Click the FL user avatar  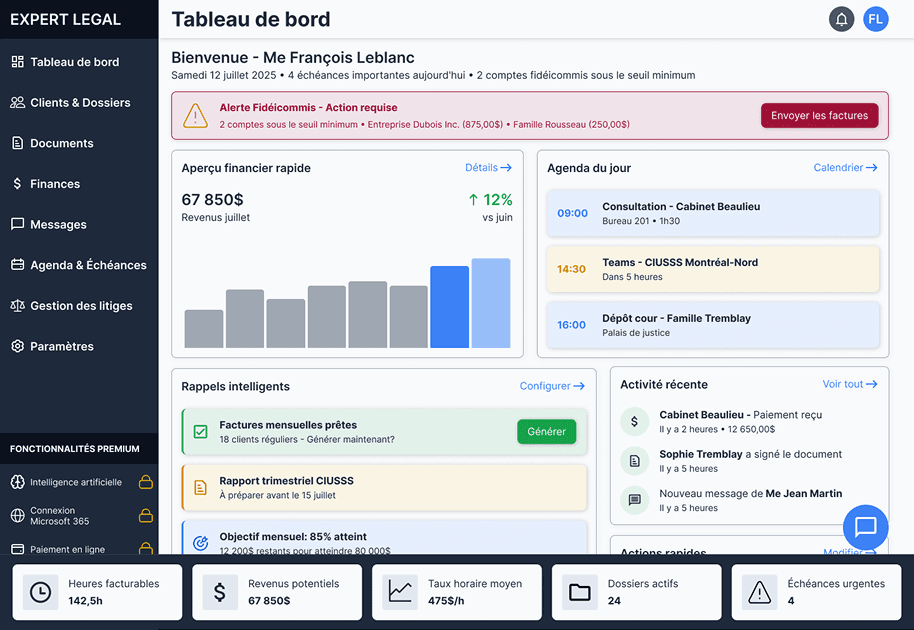coord(876,19)
